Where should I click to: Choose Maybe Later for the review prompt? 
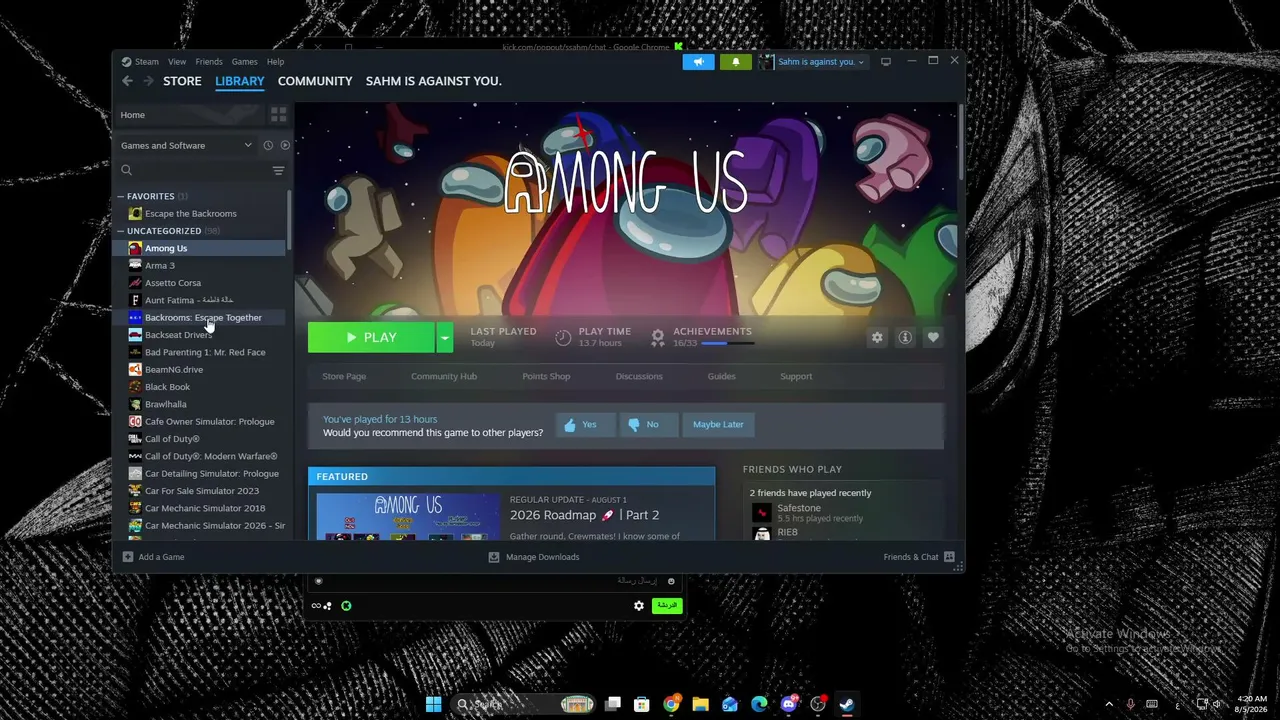[x=718, y=424]
